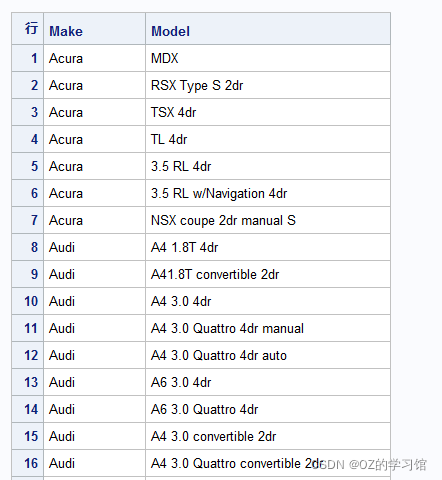Screen dimensions: 442x480
Task: Select Audi Make cell in row 10
Action: 94,301
